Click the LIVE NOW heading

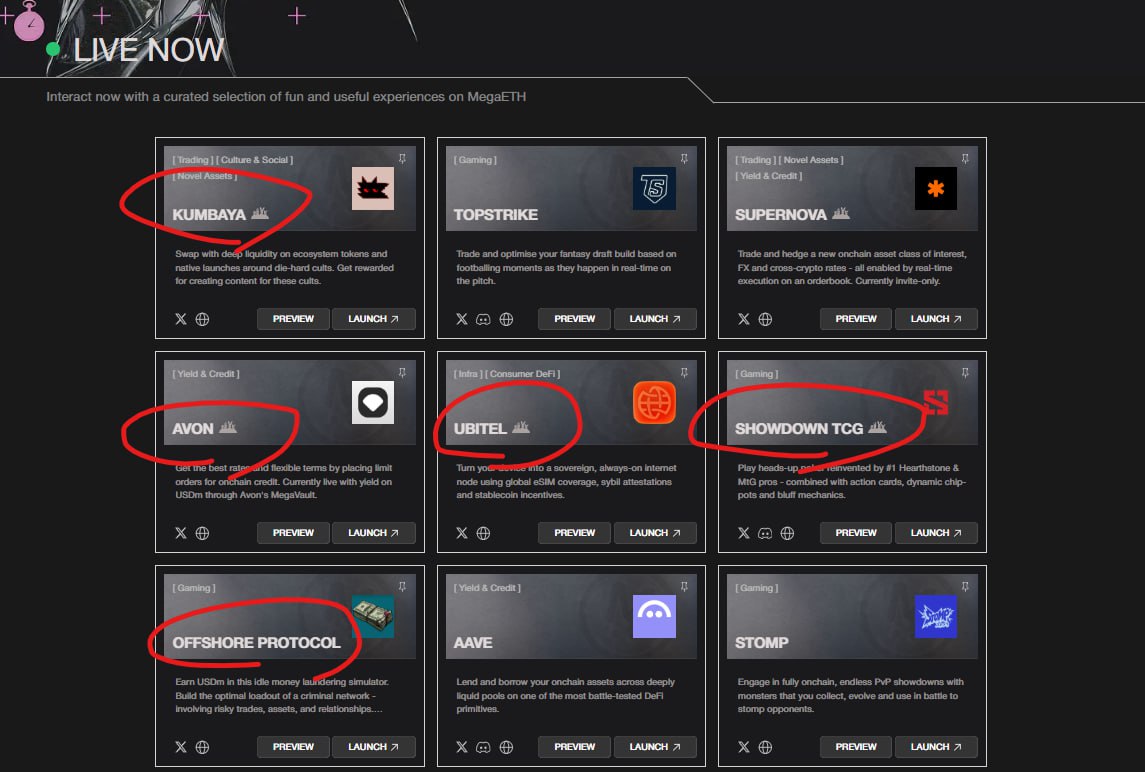coord(149,50)
